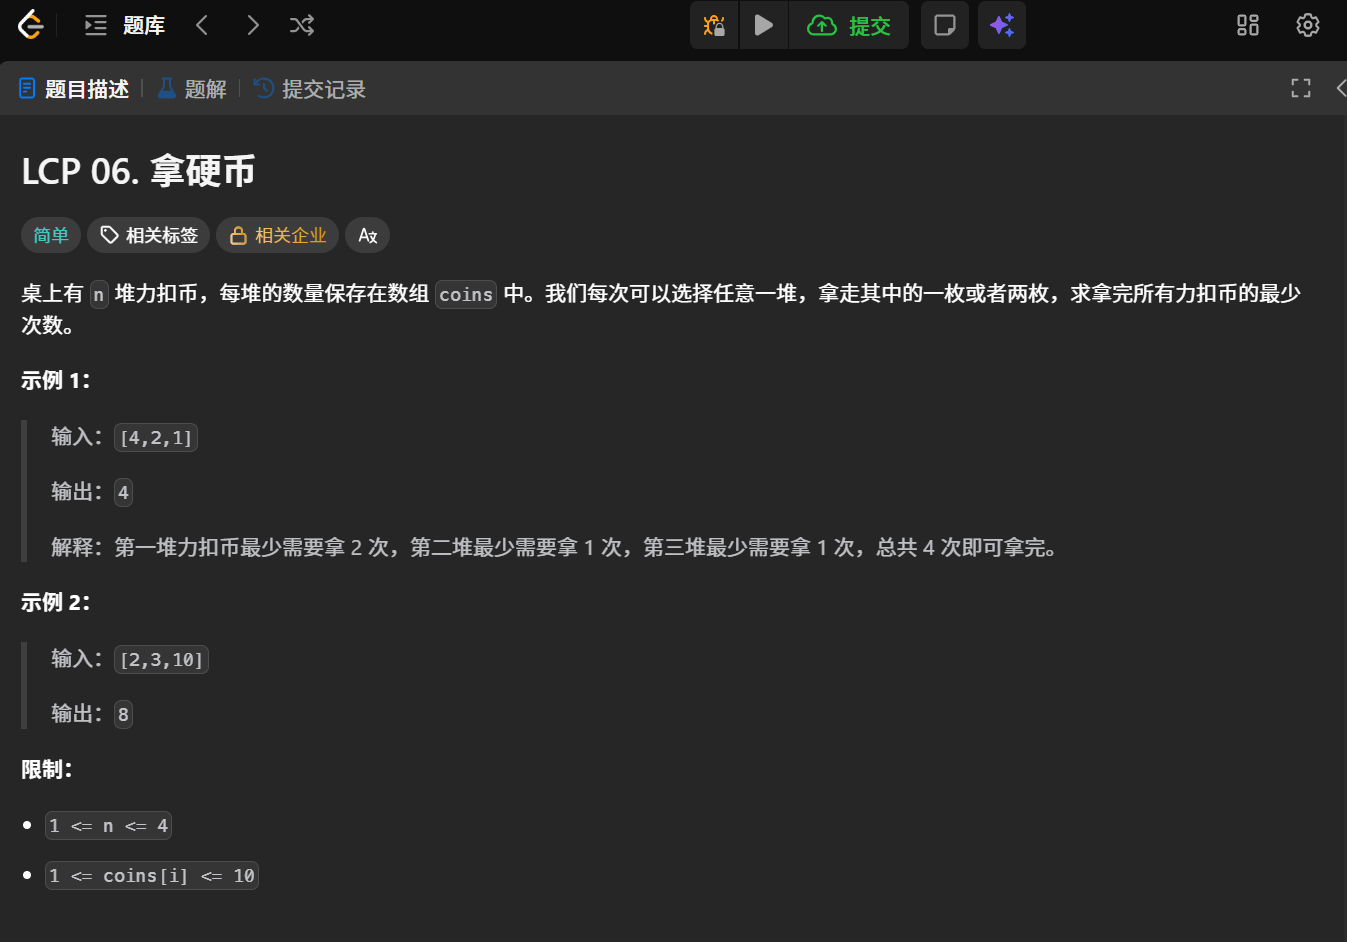The width and height of the screenshot is (1347, 942).
Task: Click the inline code 'coins' in description
Action: [x=466, y=294]
